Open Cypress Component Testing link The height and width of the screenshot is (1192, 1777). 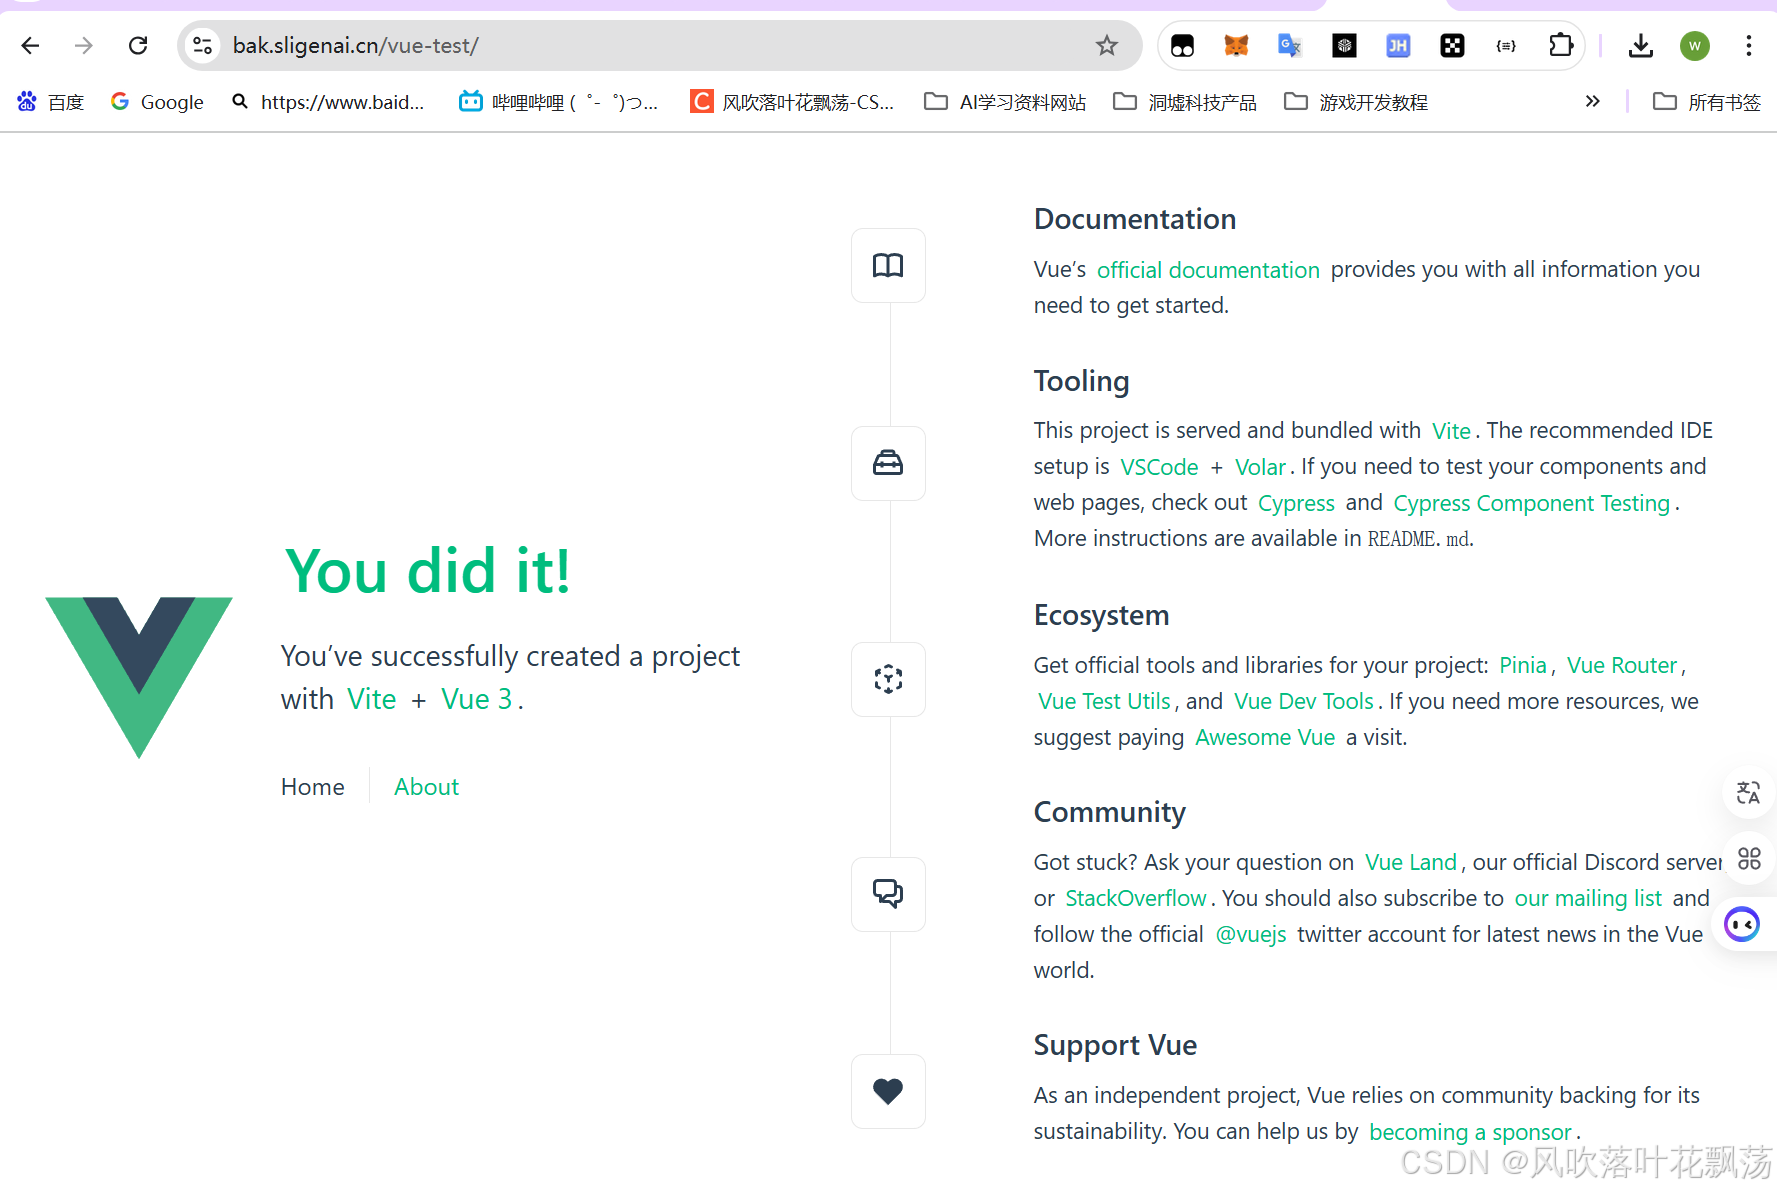click(1532, 503)
